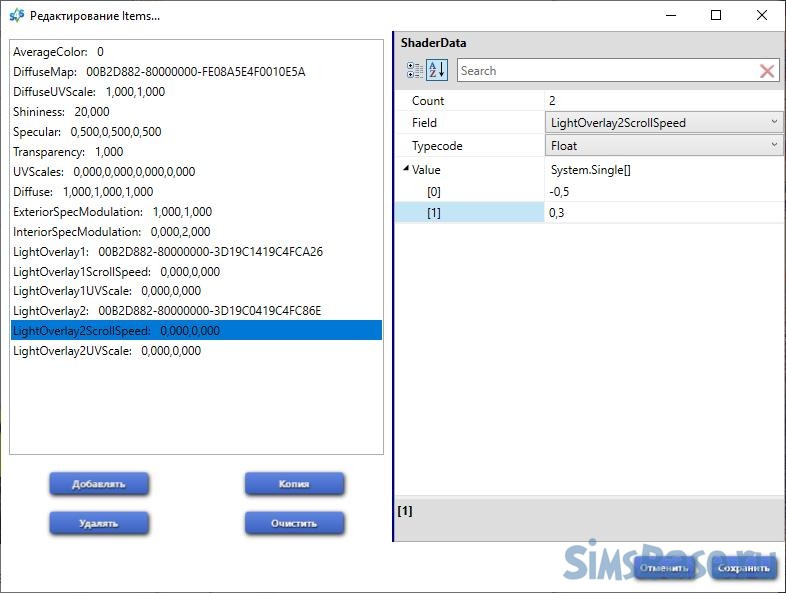Click Сохранить to save changes
Viewport: 786px width, 593px height.
click(x=745, y=569)
